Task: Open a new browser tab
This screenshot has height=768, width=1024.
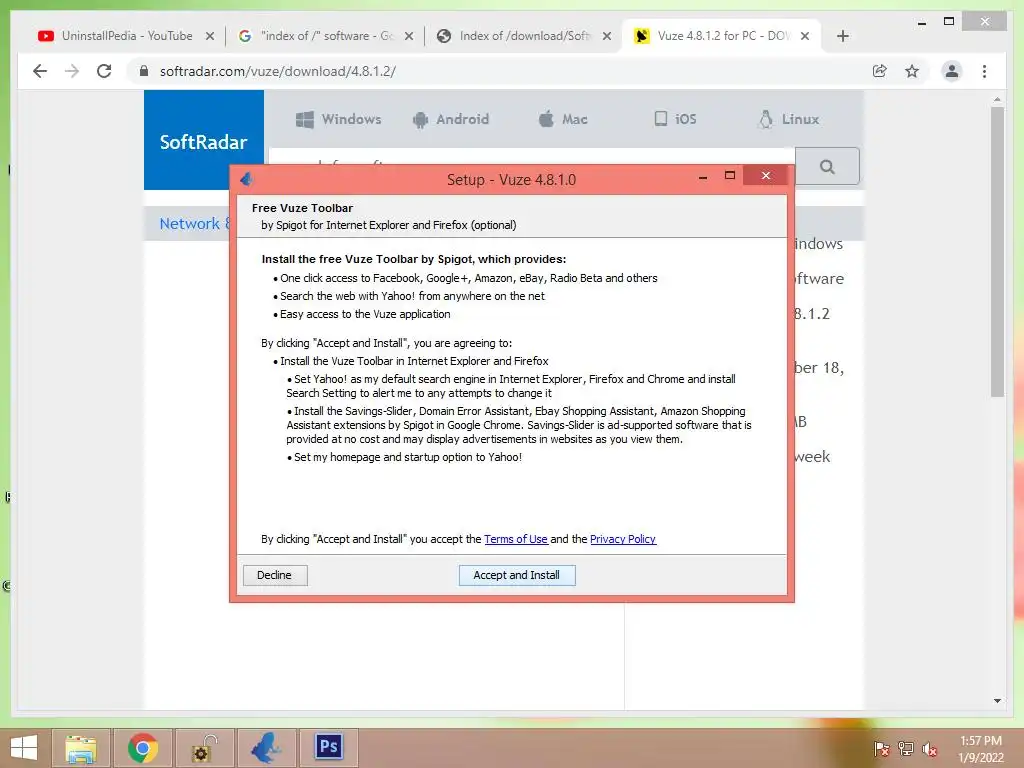Action: click(842, 36)
